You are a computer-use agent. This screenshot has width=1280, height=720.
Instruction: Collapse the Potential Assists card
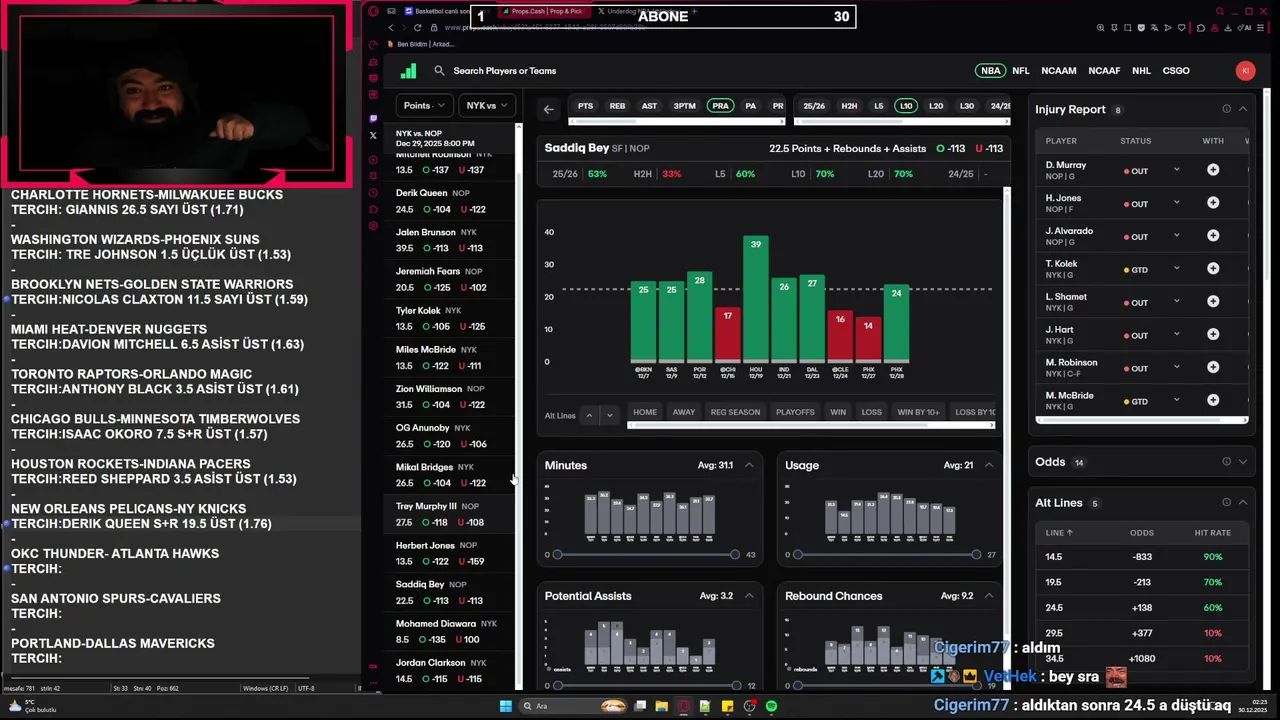click(749, 596)
